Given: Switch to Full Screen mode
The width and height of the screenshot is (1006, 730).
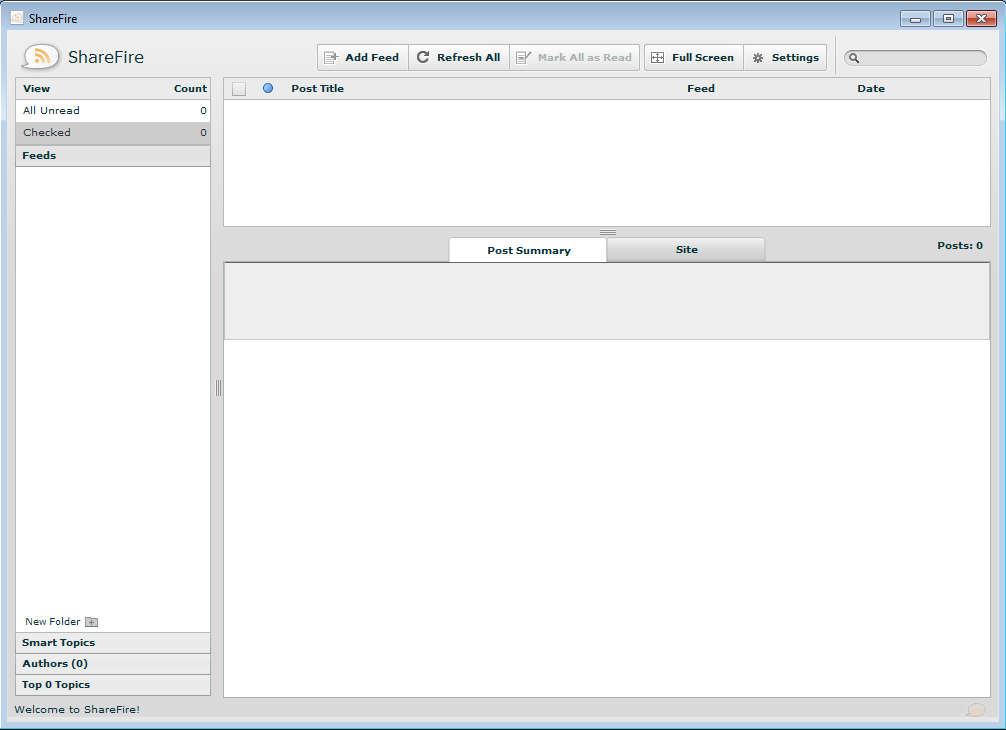Looking at the screenshot, I should (x=694, y=57).
